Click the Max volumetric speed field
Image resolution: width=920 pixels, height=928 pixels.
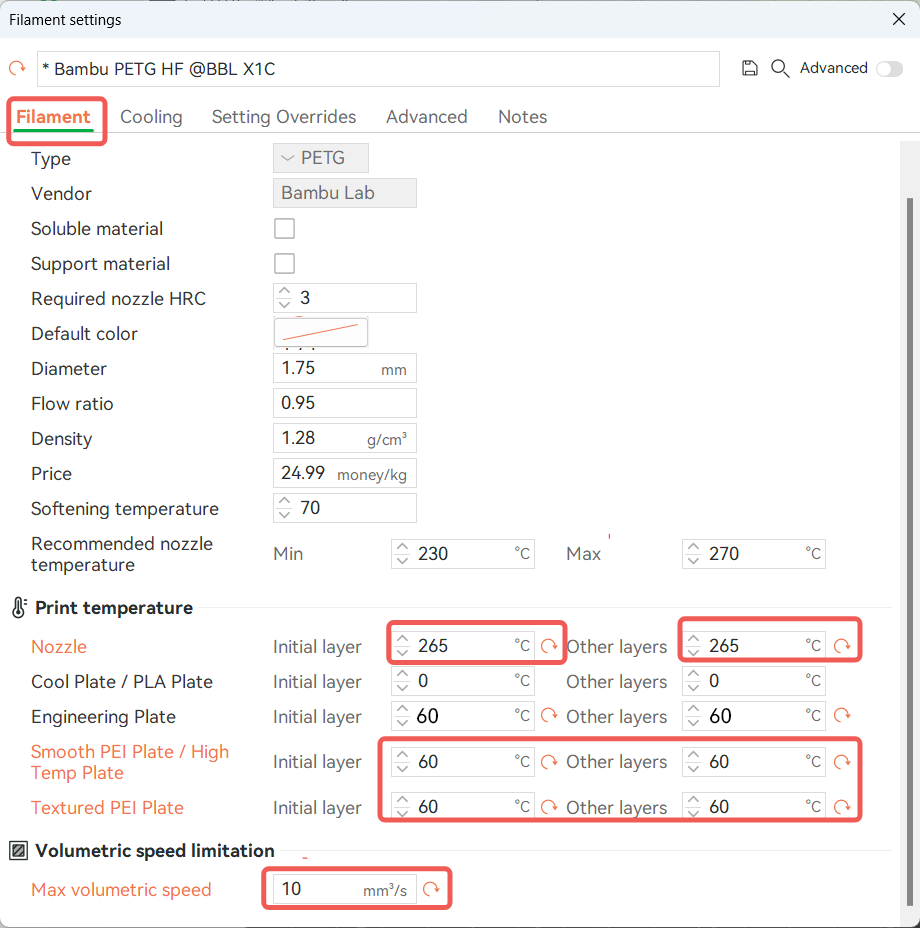tap(345, 889)
